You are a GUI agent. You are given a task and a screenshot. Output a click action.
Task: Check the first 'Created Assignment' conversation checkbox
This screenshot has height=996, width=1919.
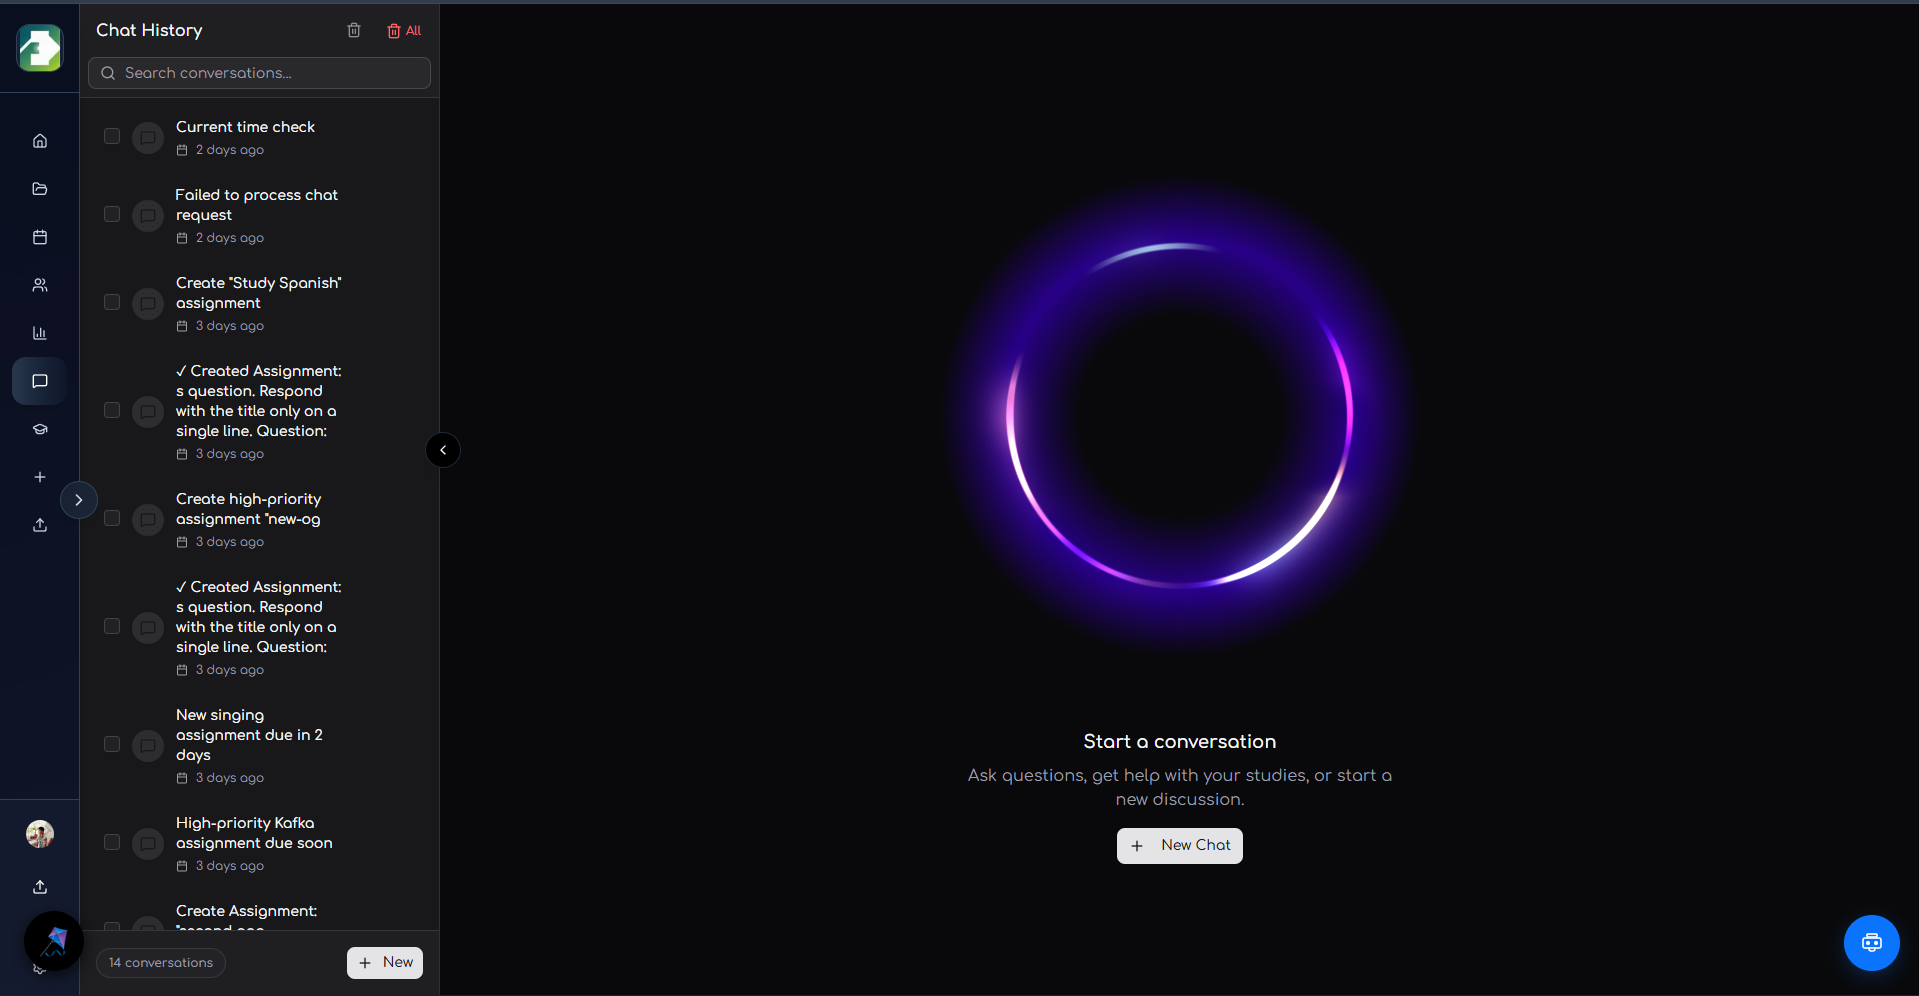(x=112, y=410)
